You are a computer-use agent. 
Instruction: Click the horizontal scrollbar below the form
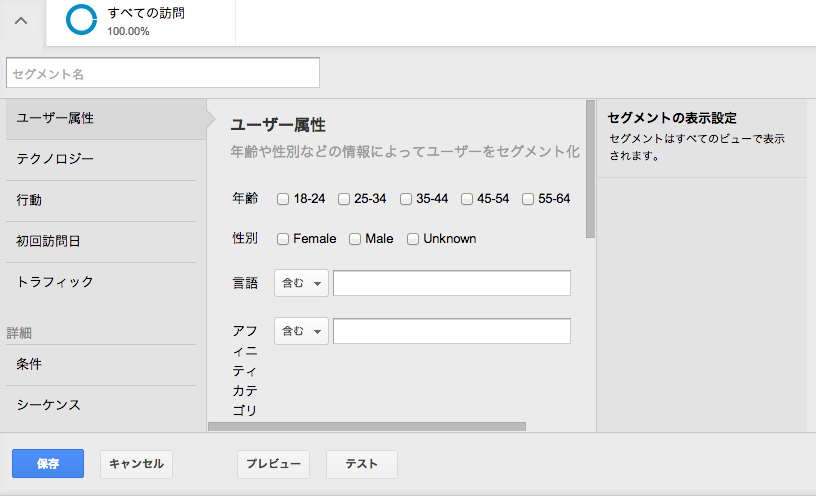[x=367, y=427]
